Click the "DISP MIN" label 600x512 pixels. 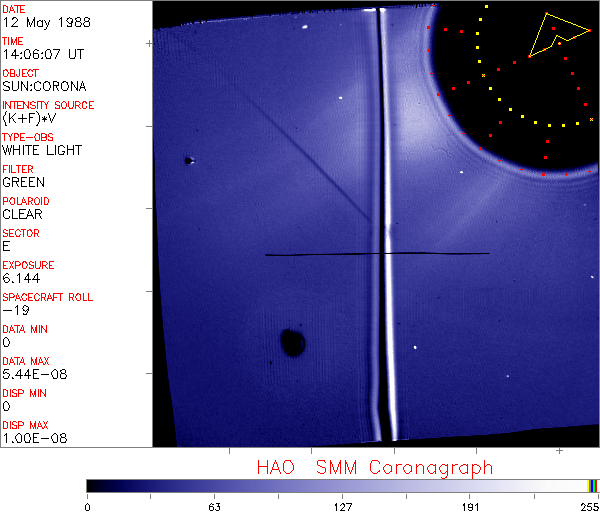point(24,393)
